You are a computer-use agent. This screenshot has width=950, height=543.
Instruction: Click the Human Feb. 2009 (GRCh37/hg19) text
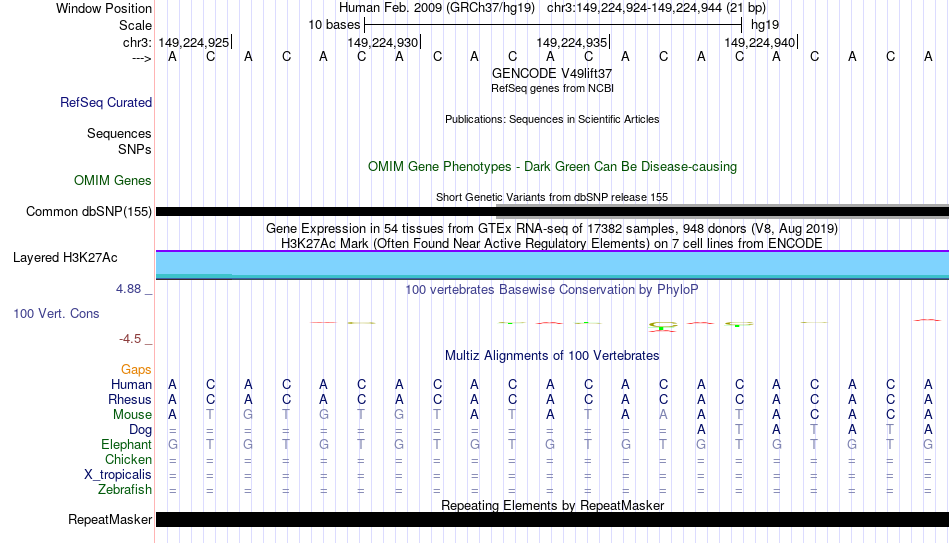(x=437, y=8)
